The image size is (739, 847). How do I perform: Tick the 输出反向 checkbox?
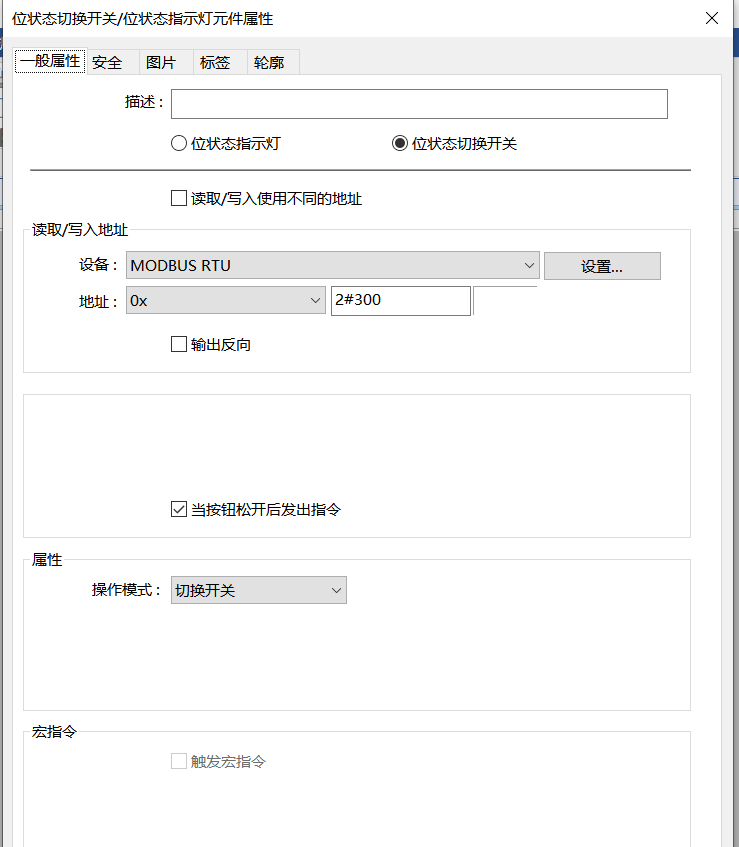(179, 345)
